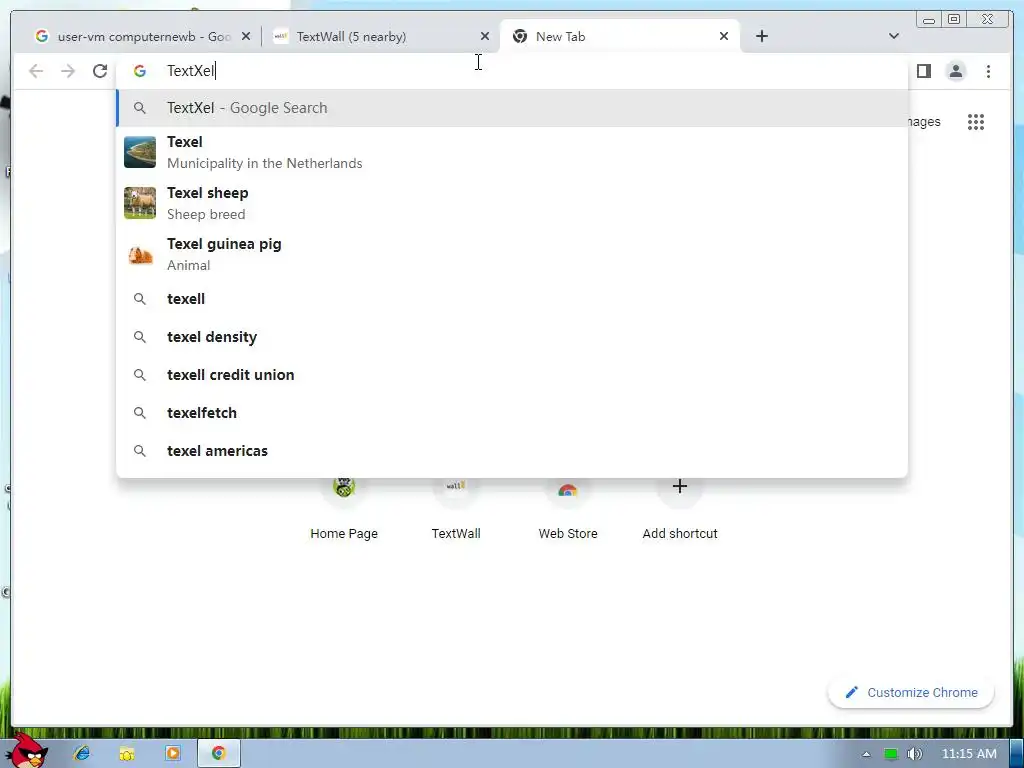Screen dimensions: 1024x768
Task: Click the search icon beside texell credit union
Action: click(140, 375)
